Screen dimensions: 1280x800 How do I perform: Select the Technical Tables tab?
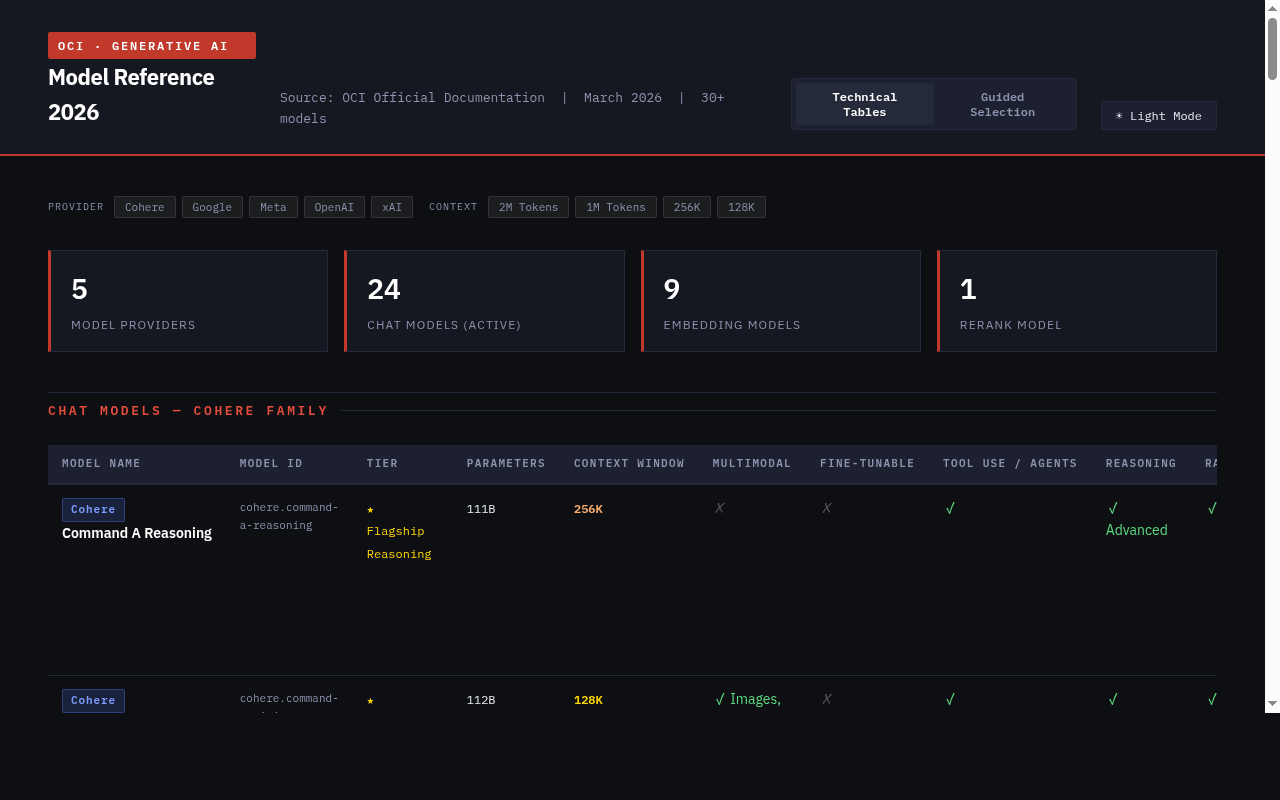click(865, 105)
